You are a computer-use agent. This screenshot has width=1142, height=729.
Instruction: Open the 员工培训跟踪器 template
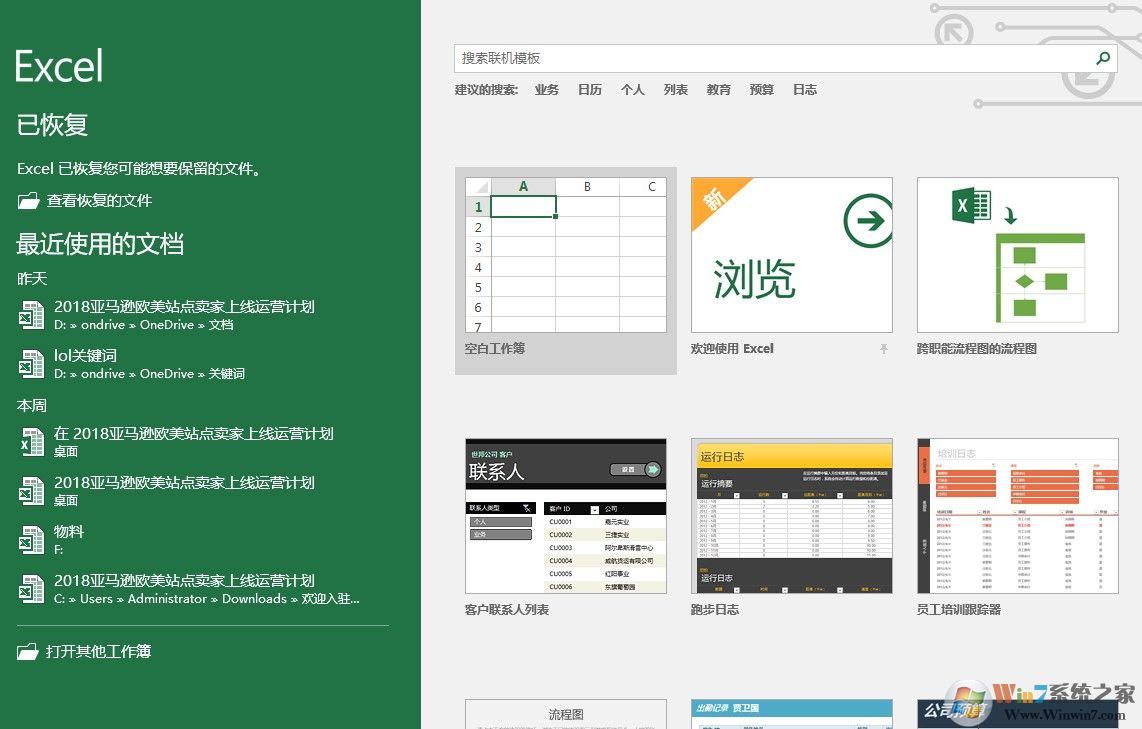(1017, 516)
